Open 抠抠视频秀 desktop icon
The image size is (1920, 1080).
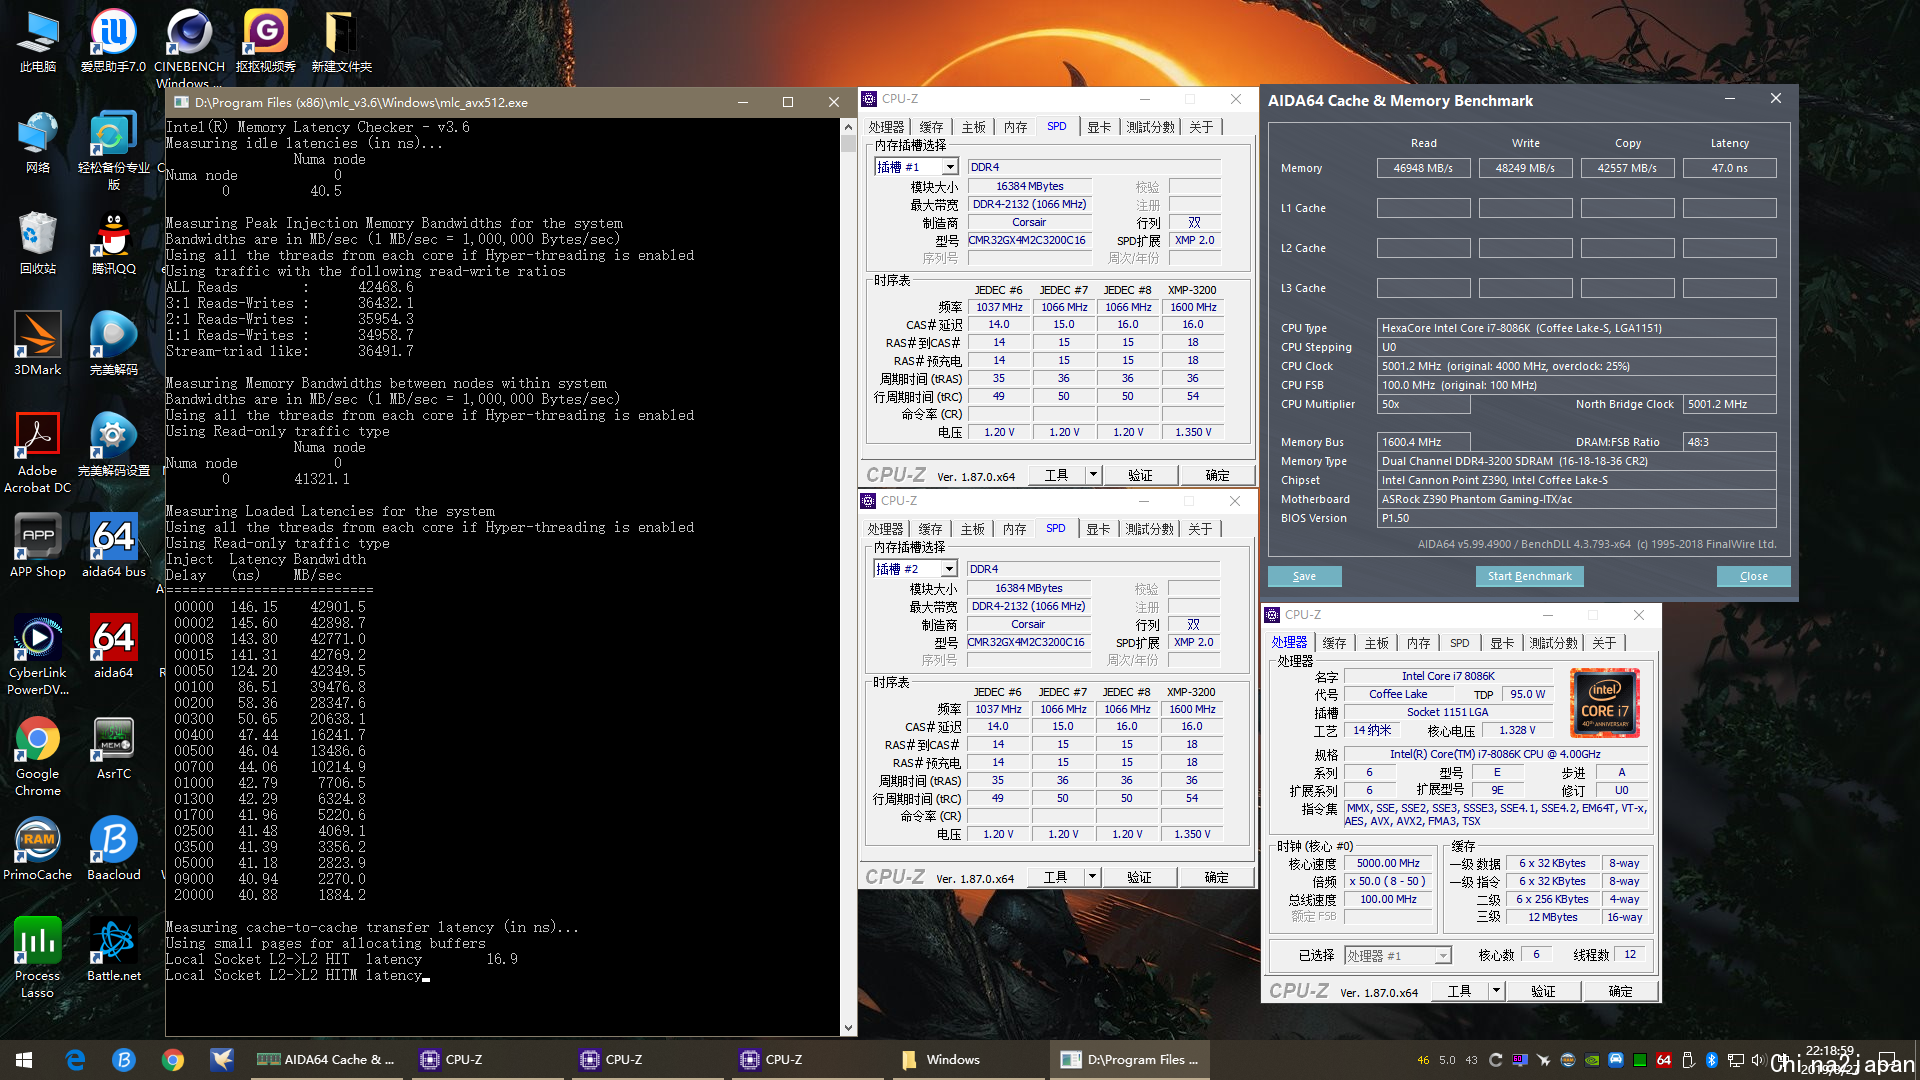[265, 41]
